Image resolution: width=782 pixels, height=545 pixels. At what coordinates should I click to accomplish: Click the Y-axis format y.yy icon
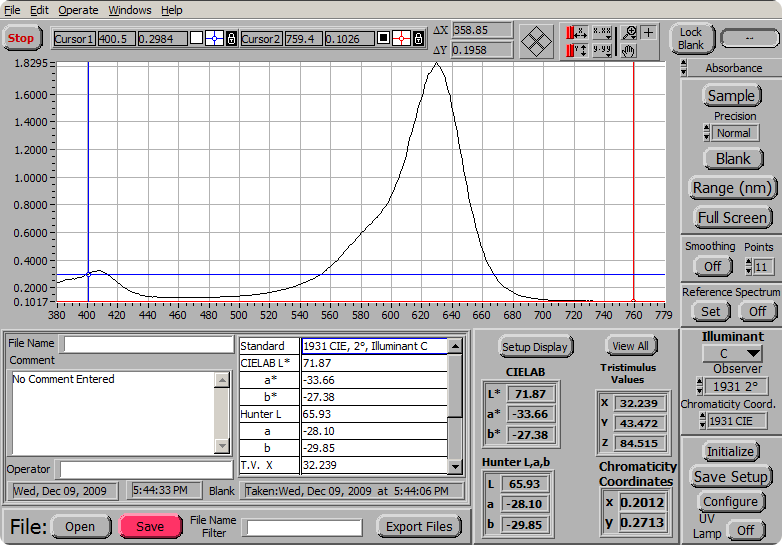pyautogui.click(x=602, y=50)
